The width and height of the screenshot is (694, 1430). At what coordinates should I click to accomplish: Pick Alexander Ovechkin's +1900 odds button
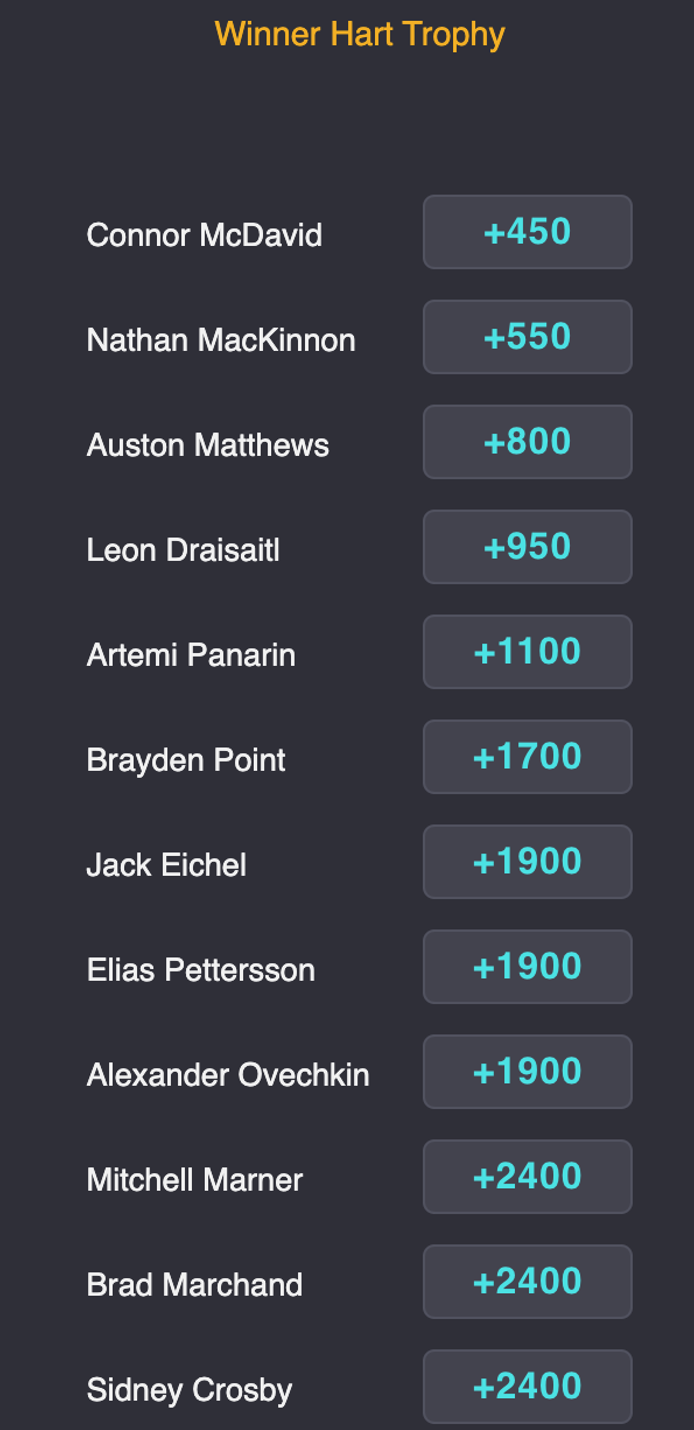pos(527,1072)
